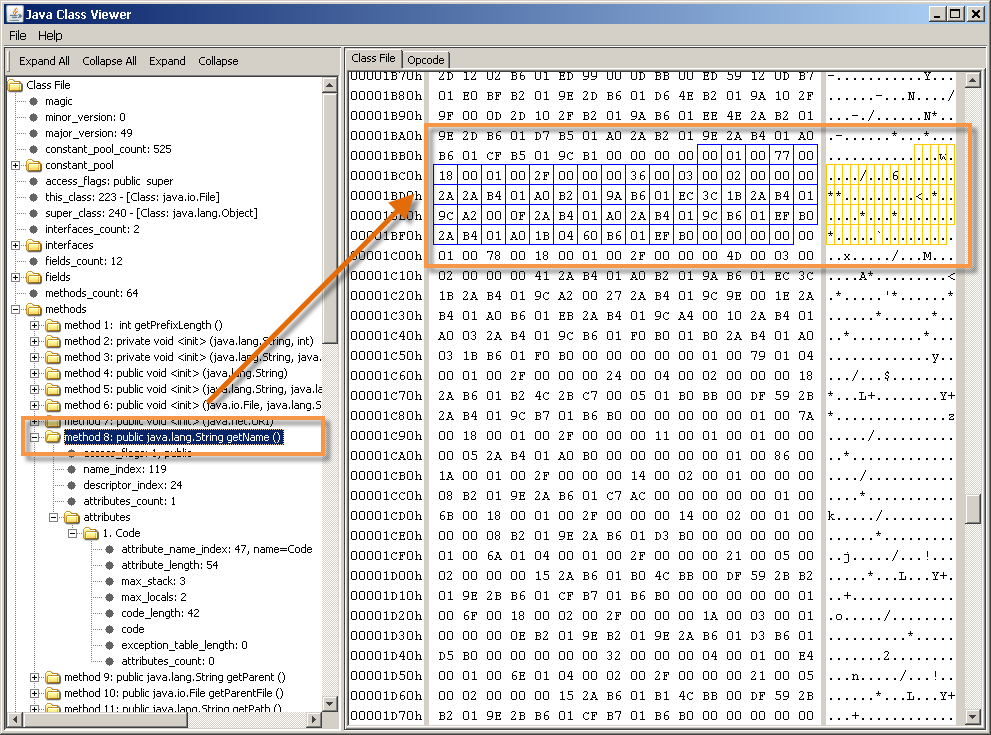The image size is (991, 735).
Task: Open the Help menu
Action: (x=50, y=35)
